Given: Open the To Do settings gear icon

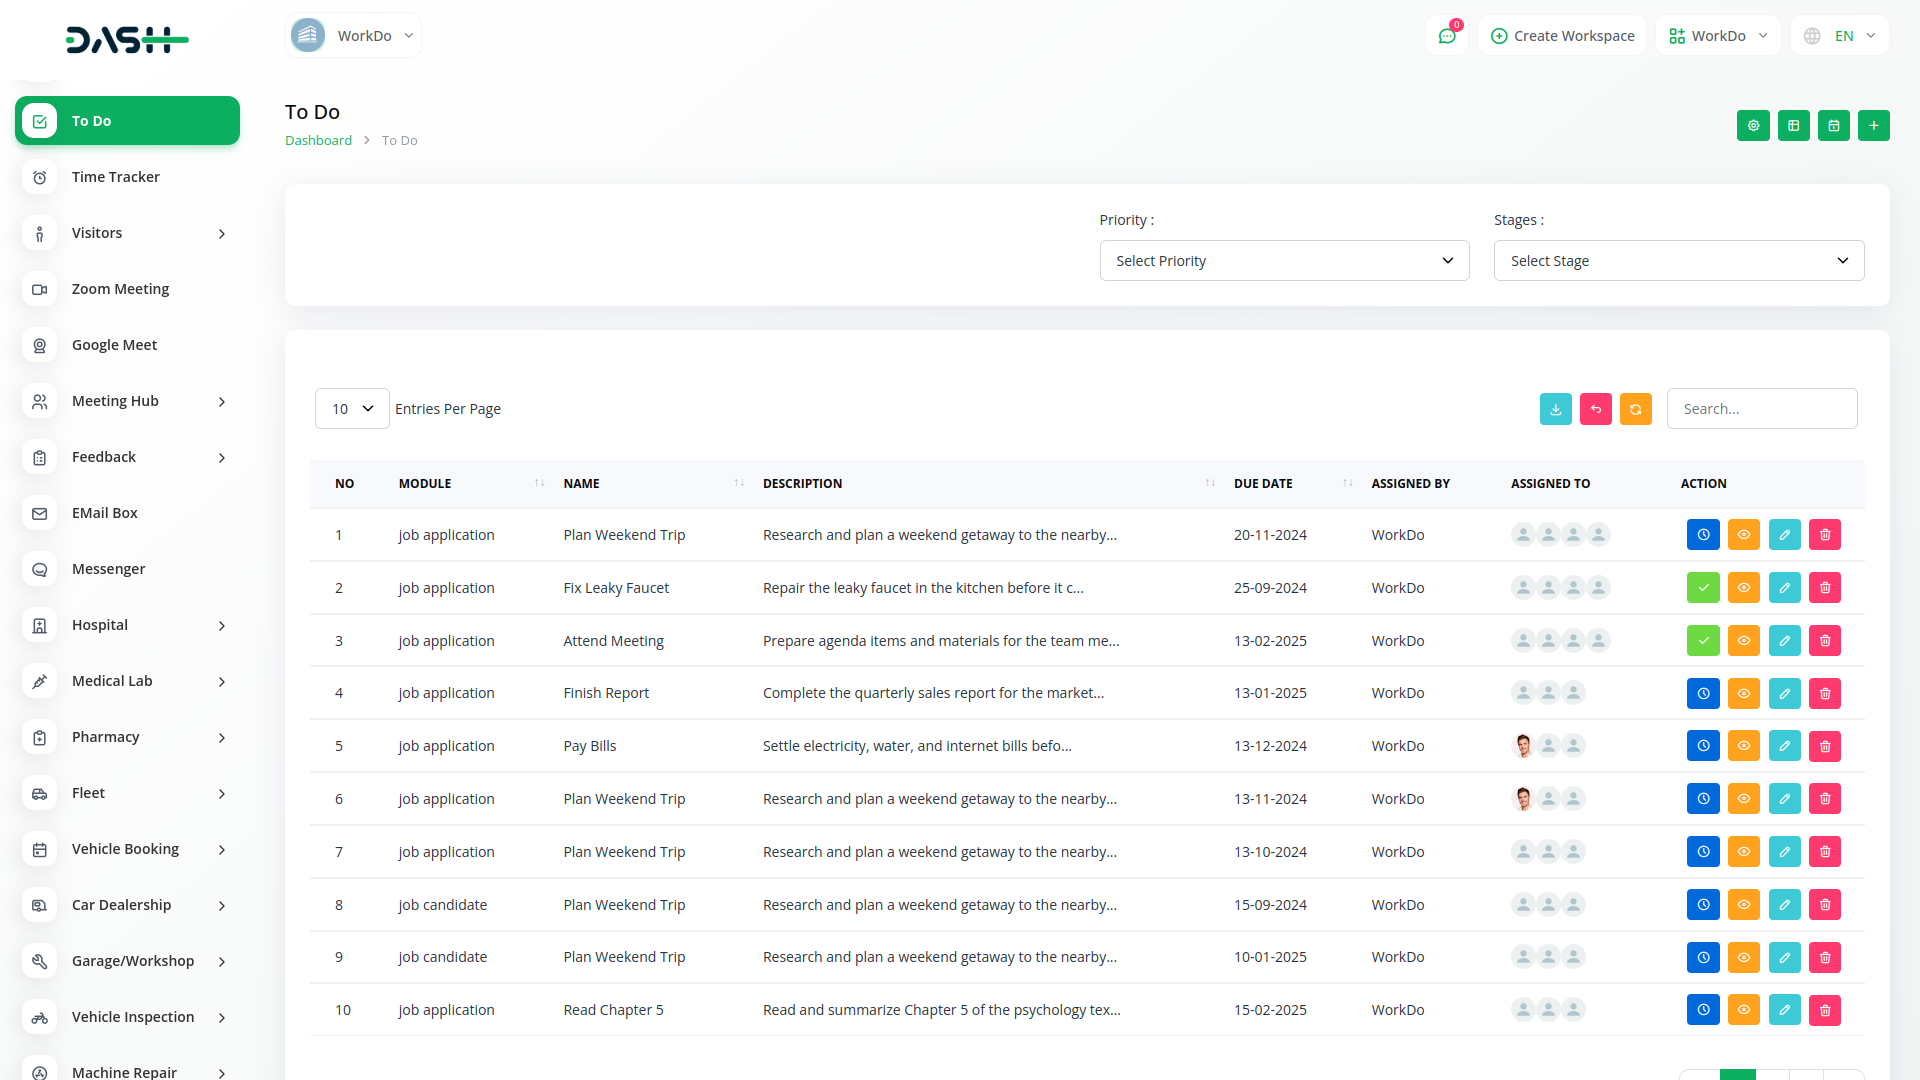Looking at the screenshot, I should tap(1753, 125).
